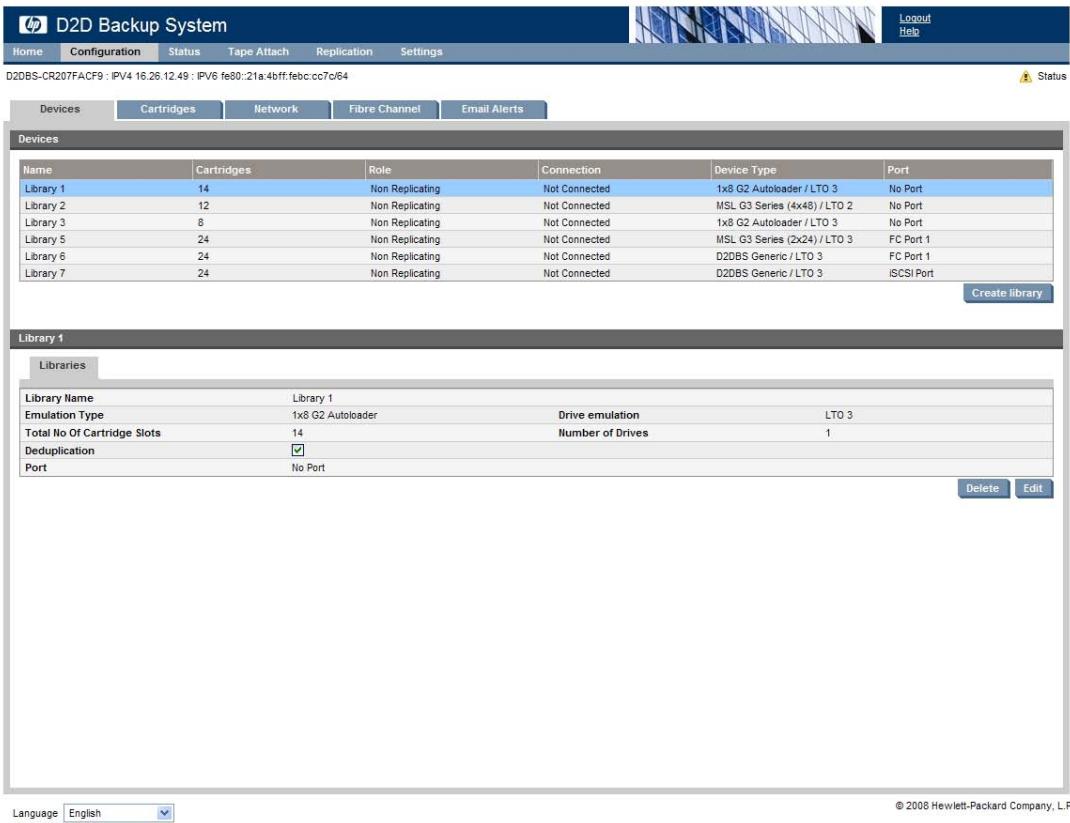
Task: Click the Logout link
Action: point(914,18)
